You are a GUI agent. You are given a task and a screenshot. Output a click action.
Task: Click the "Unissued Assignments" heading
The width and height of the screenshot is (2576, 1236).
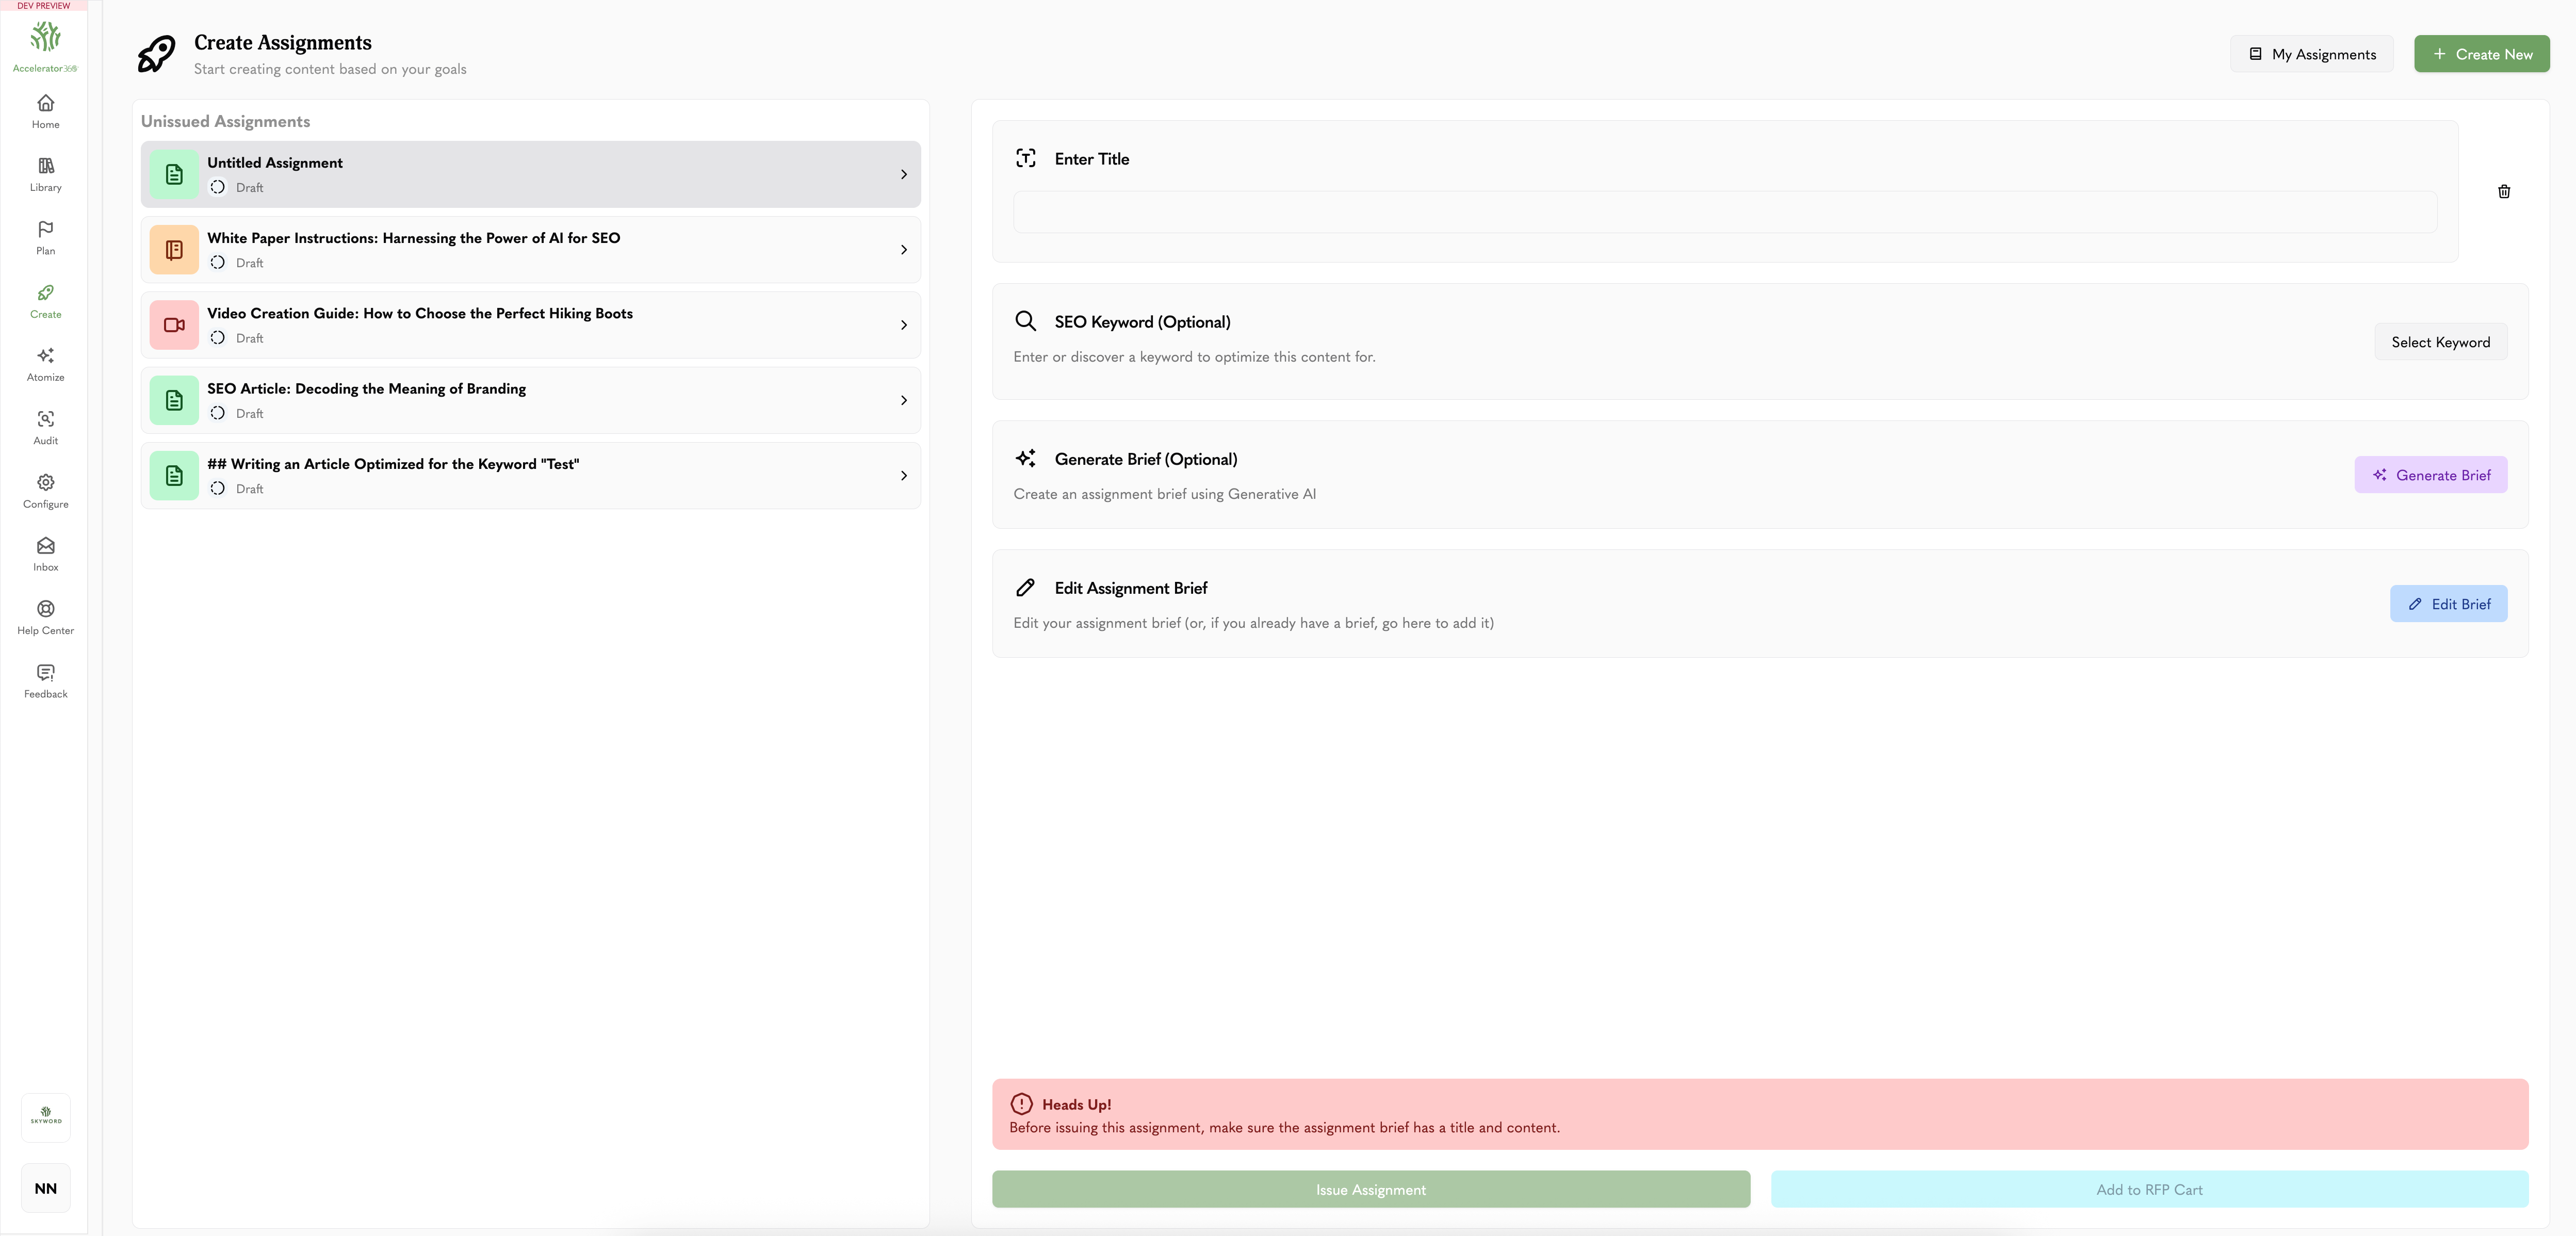225,121
